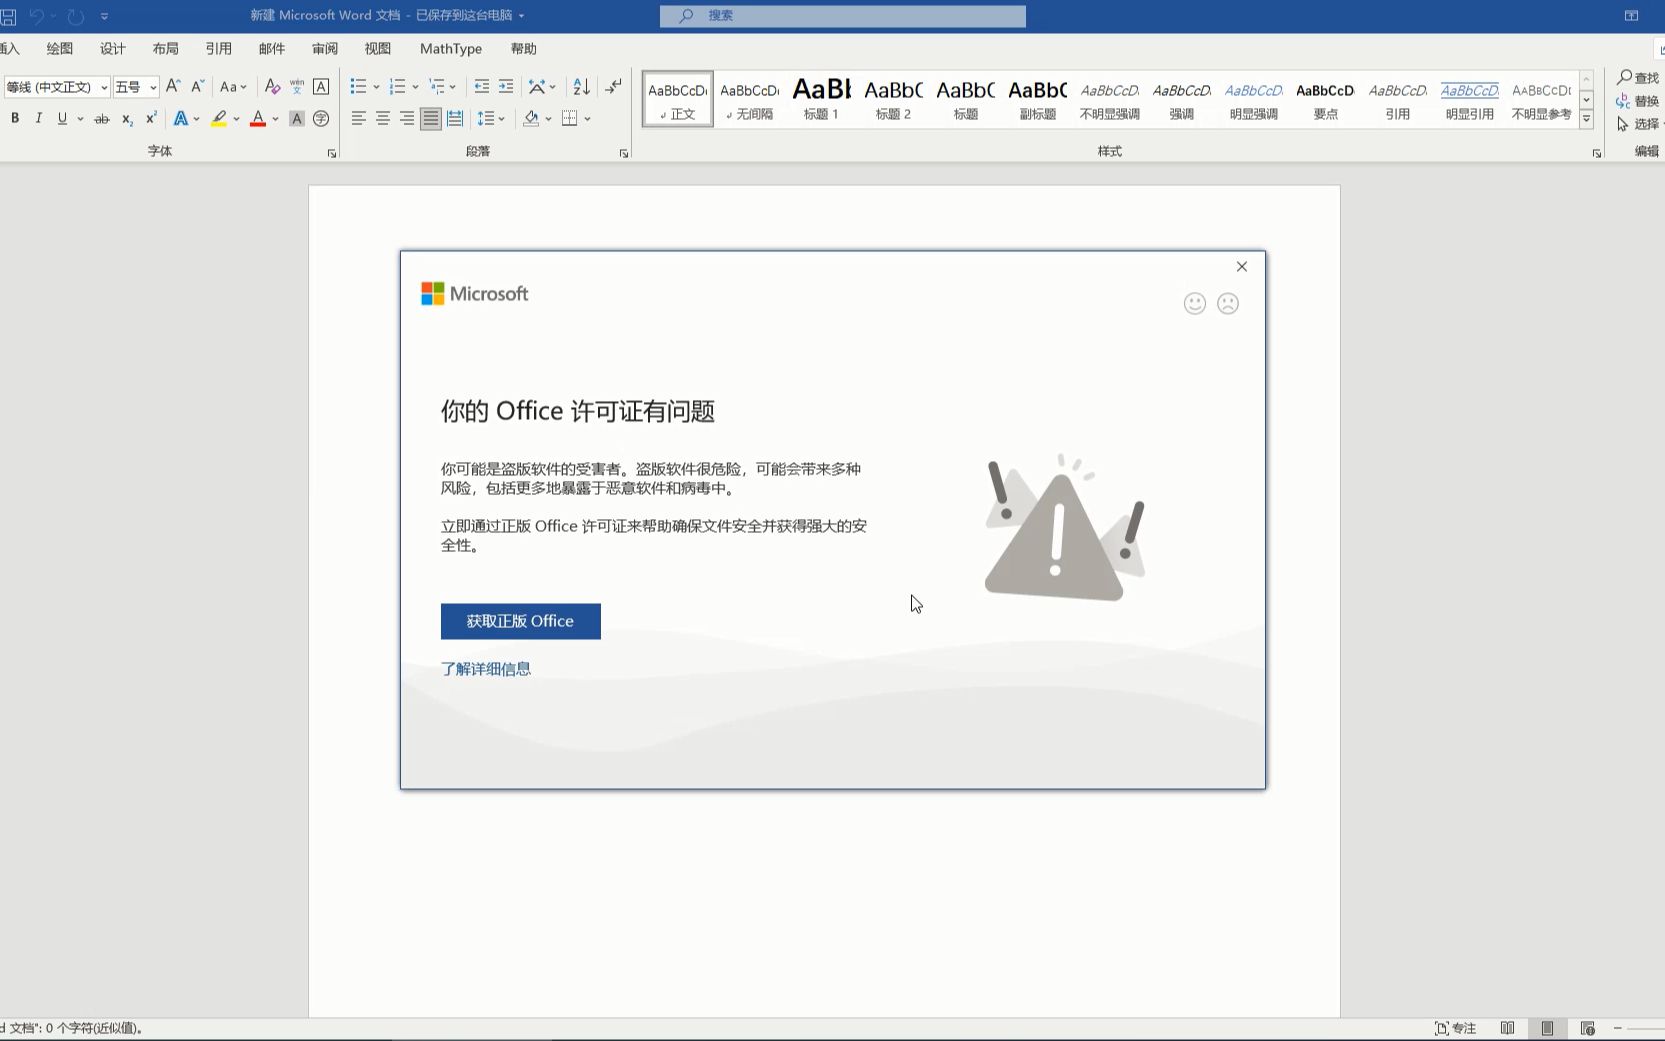1665x1041 pixels.
Task: Open the font name dropdown
Action: tap(103, 87)
